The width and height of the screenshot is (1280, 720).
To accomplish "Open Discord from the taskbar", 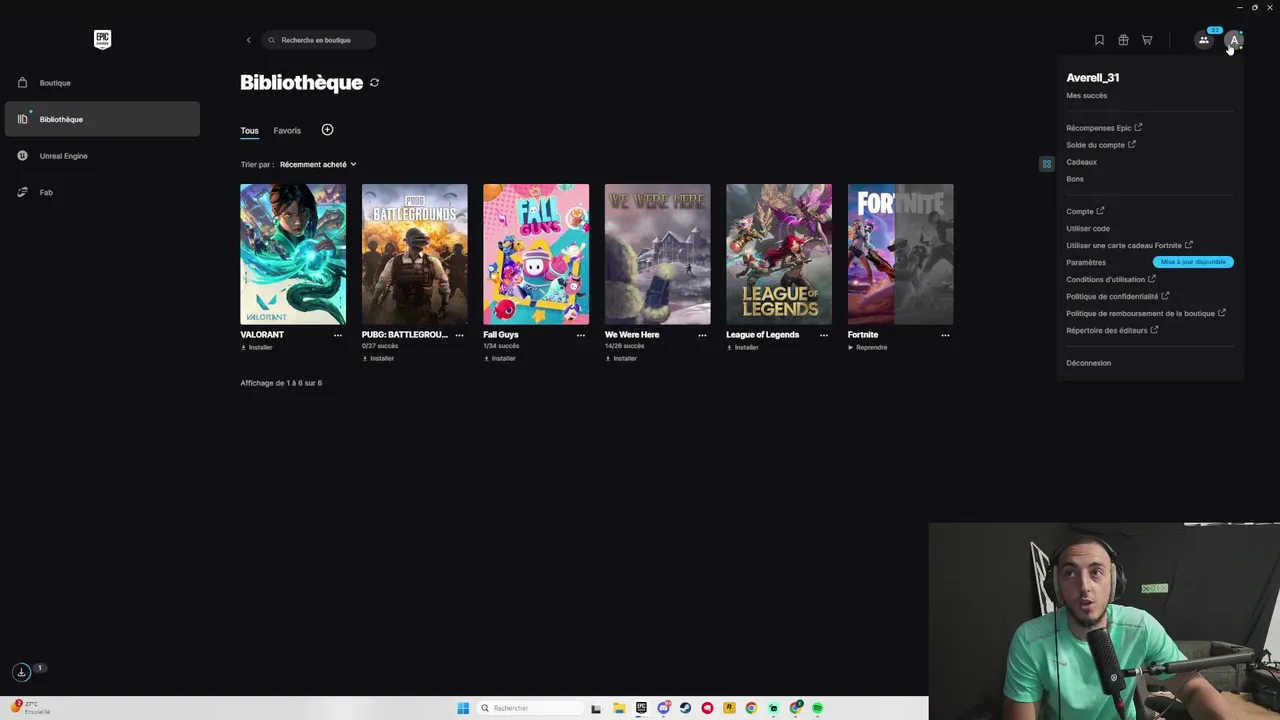I will [x=663, y=708].
